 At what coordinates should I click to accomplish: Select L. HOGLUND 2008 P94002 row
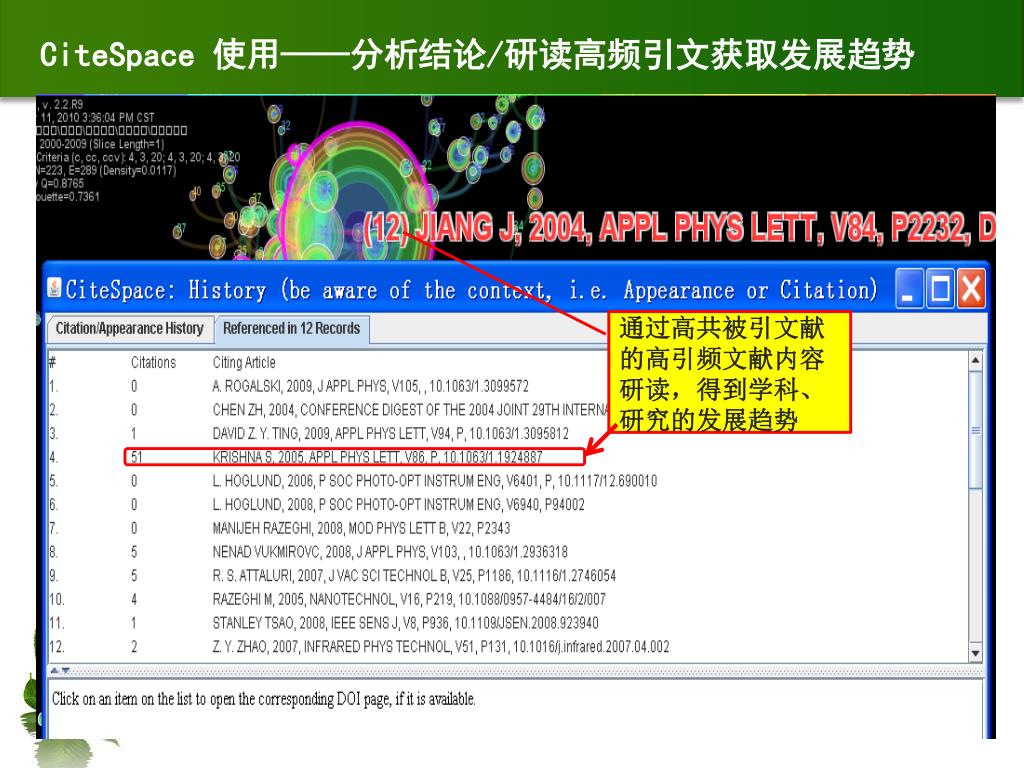pos(398,505)
